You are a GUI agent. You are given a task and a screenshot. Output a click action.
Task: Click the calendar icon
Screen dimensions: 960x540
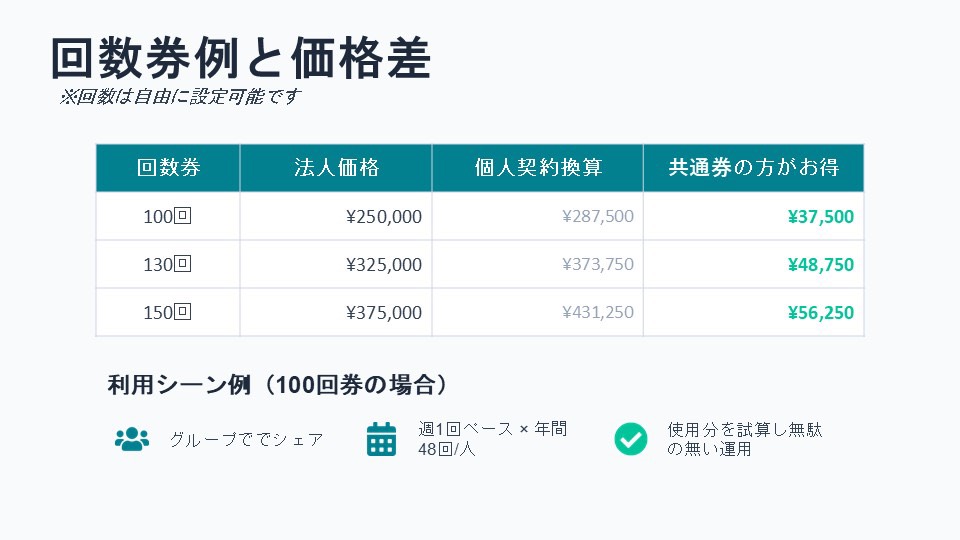click(x=381, y=439)
